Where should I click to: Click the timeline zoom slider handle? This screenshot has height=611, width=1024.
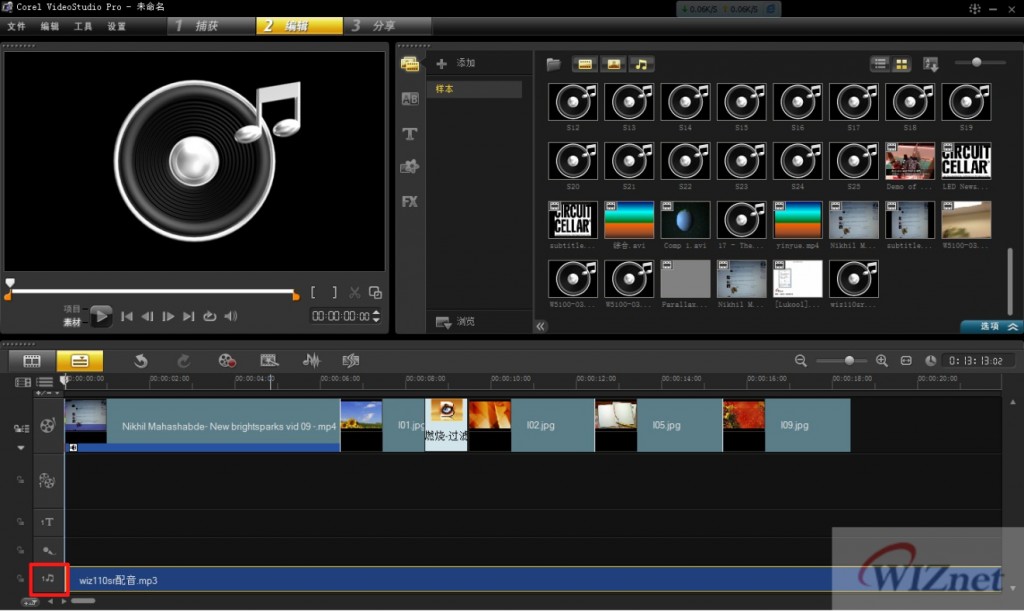click(x=849, y=360)
